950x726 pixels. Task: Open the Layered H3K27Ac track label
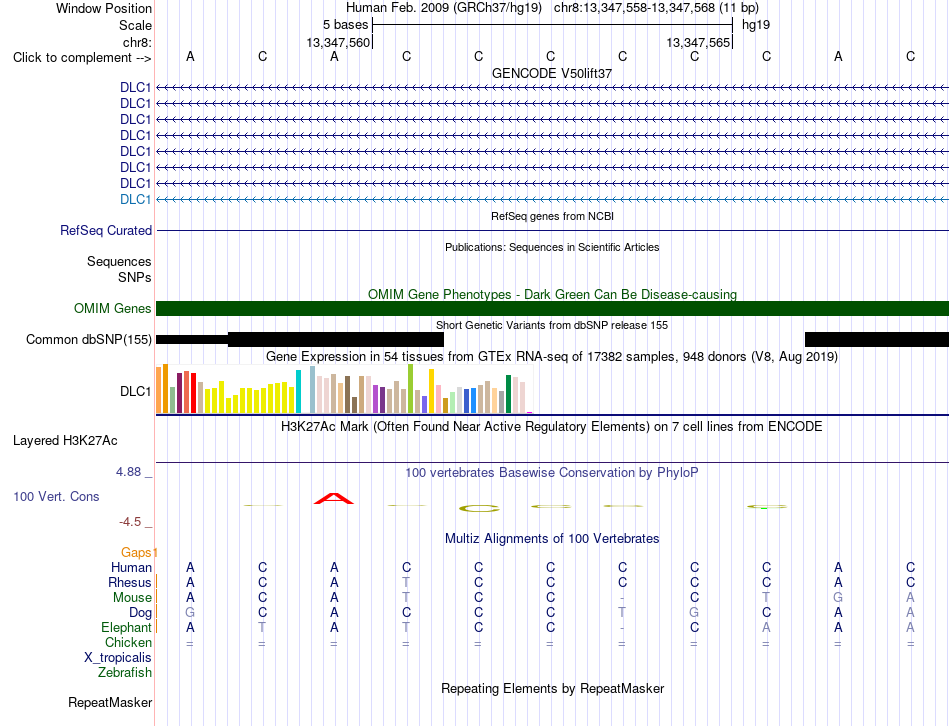click(65, 441)
